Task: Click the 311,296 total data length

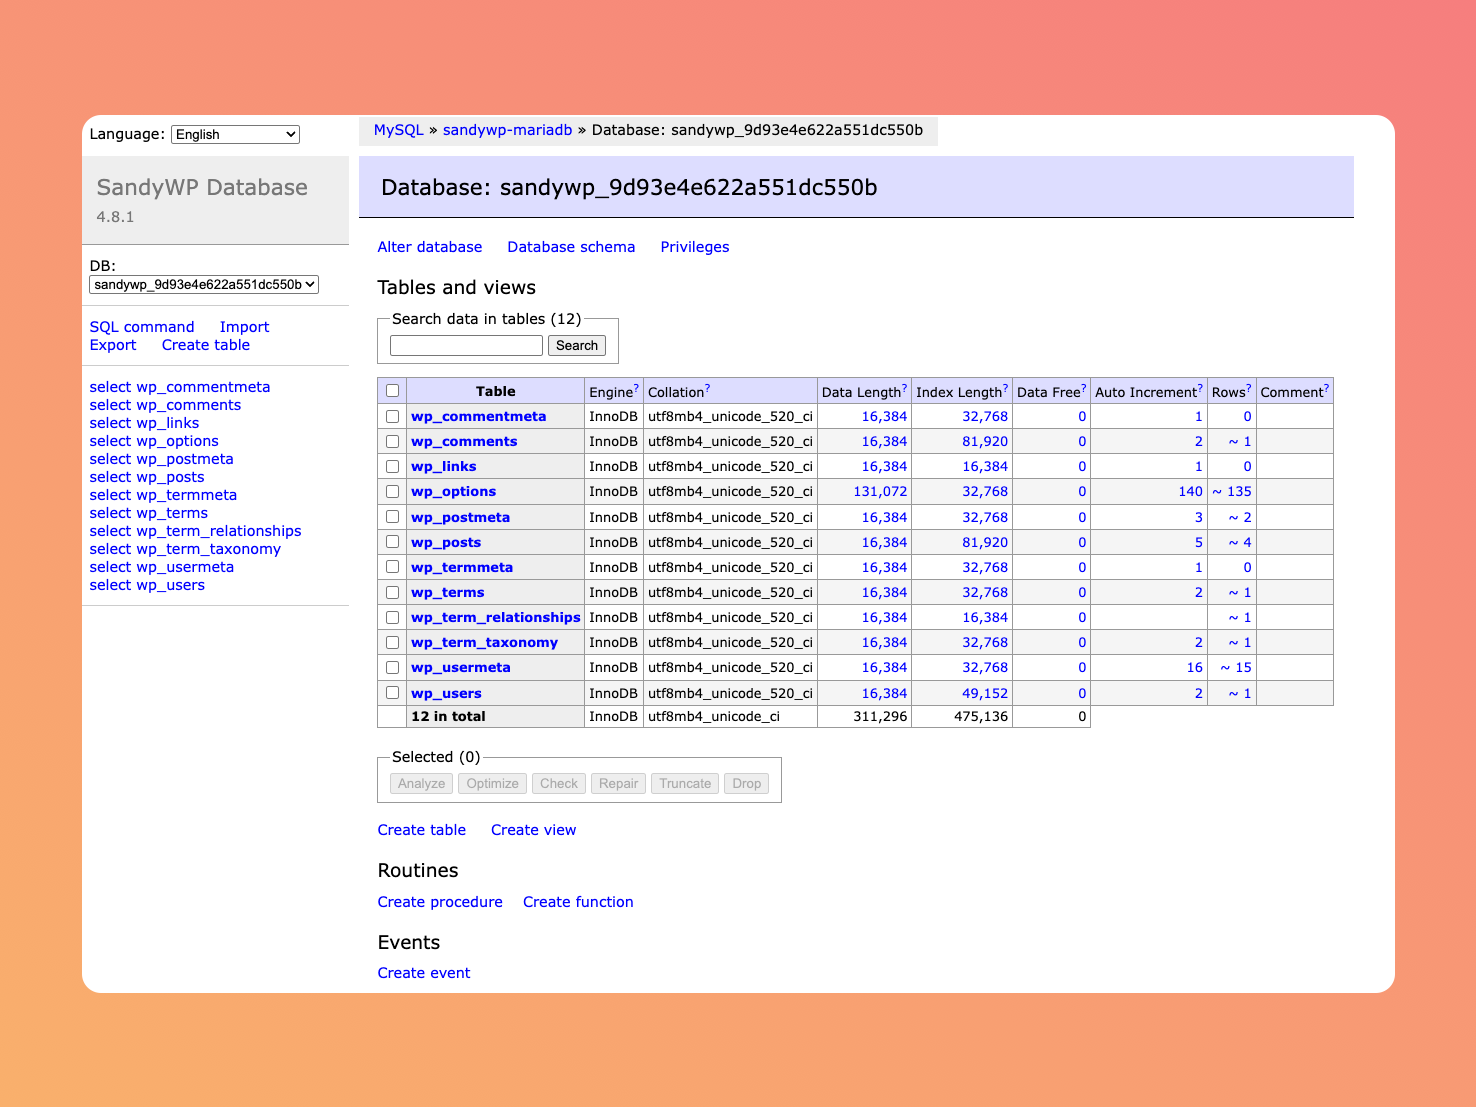Action: click(880, 717)
